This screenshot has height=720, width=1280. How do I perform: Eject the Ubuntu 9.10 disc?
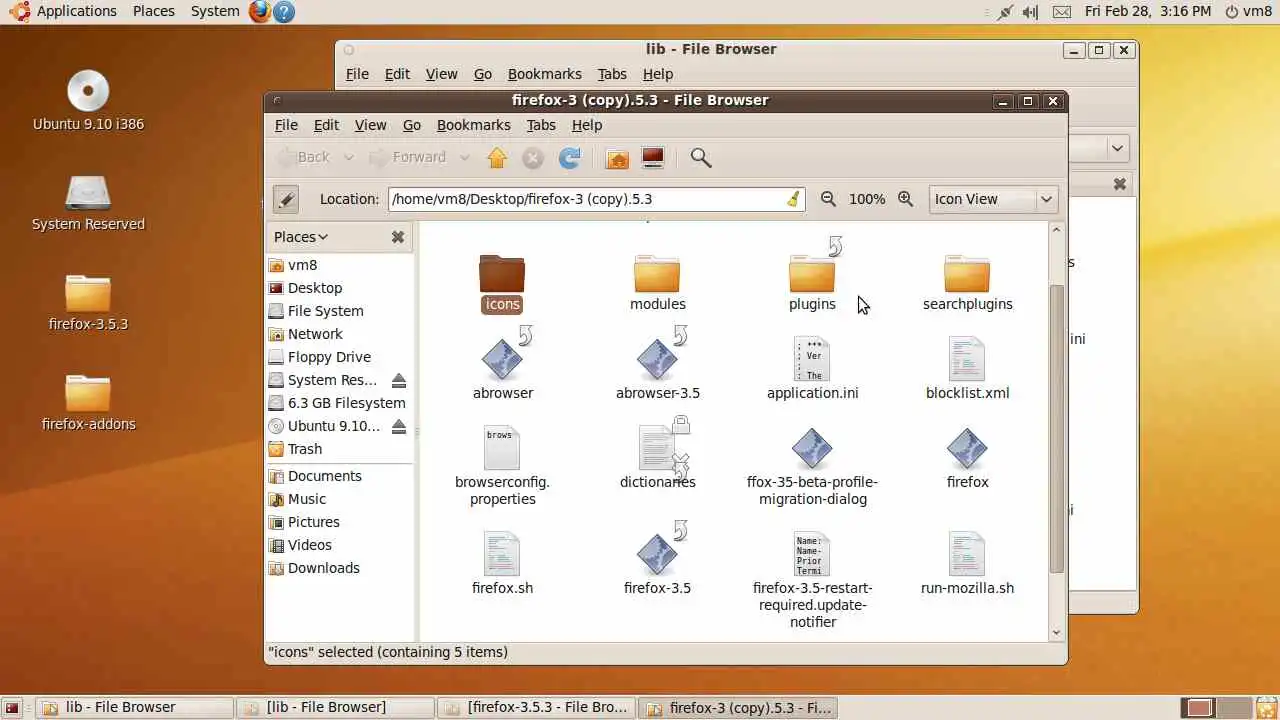pos(399,426)
